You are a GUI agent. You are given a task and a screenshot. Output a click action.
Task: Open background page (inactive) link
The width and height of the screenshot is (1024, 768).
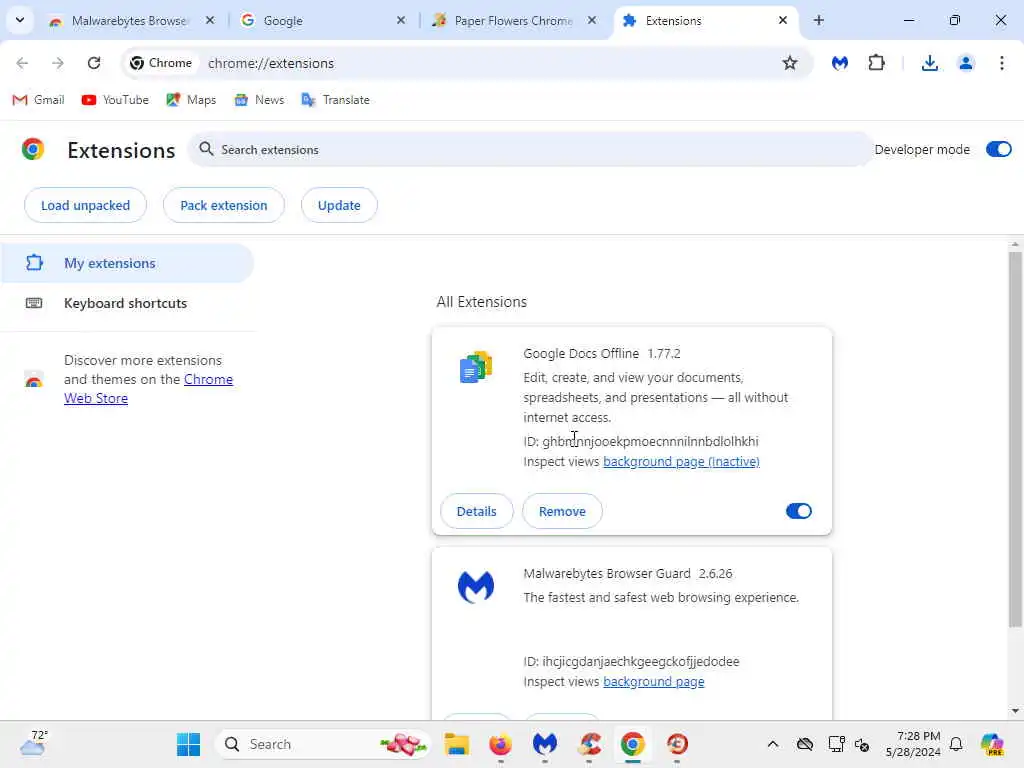(x=681, y=462)
